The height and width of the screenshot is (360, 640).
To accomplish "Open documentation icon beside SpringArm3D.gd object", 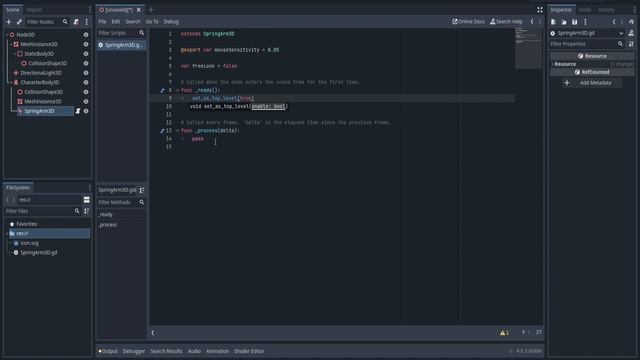I will (x=631, y=33).
